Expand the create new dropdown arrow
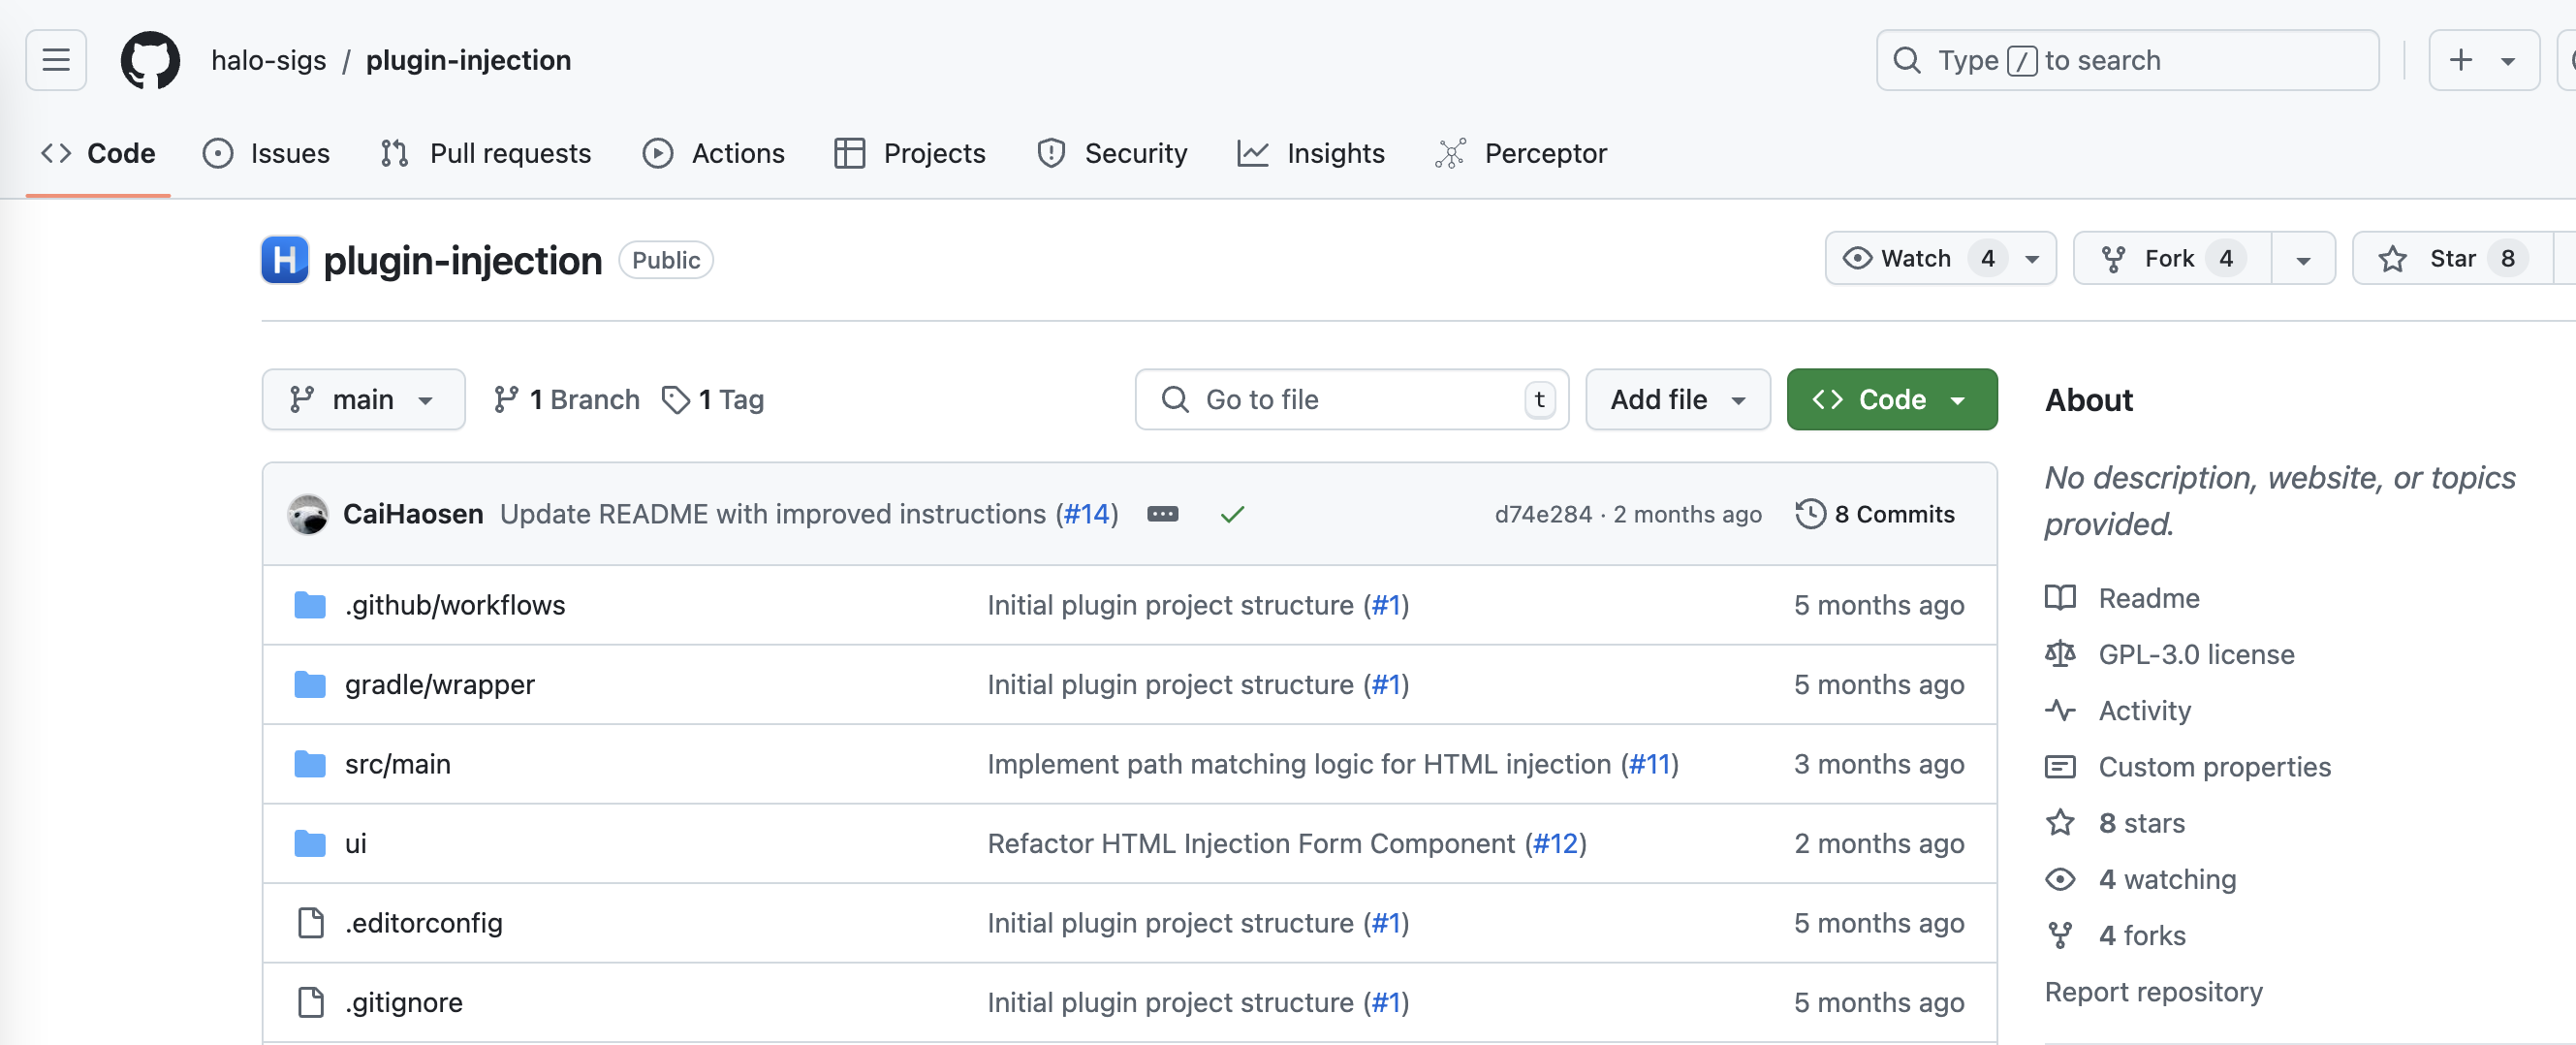 point(2508,60)
